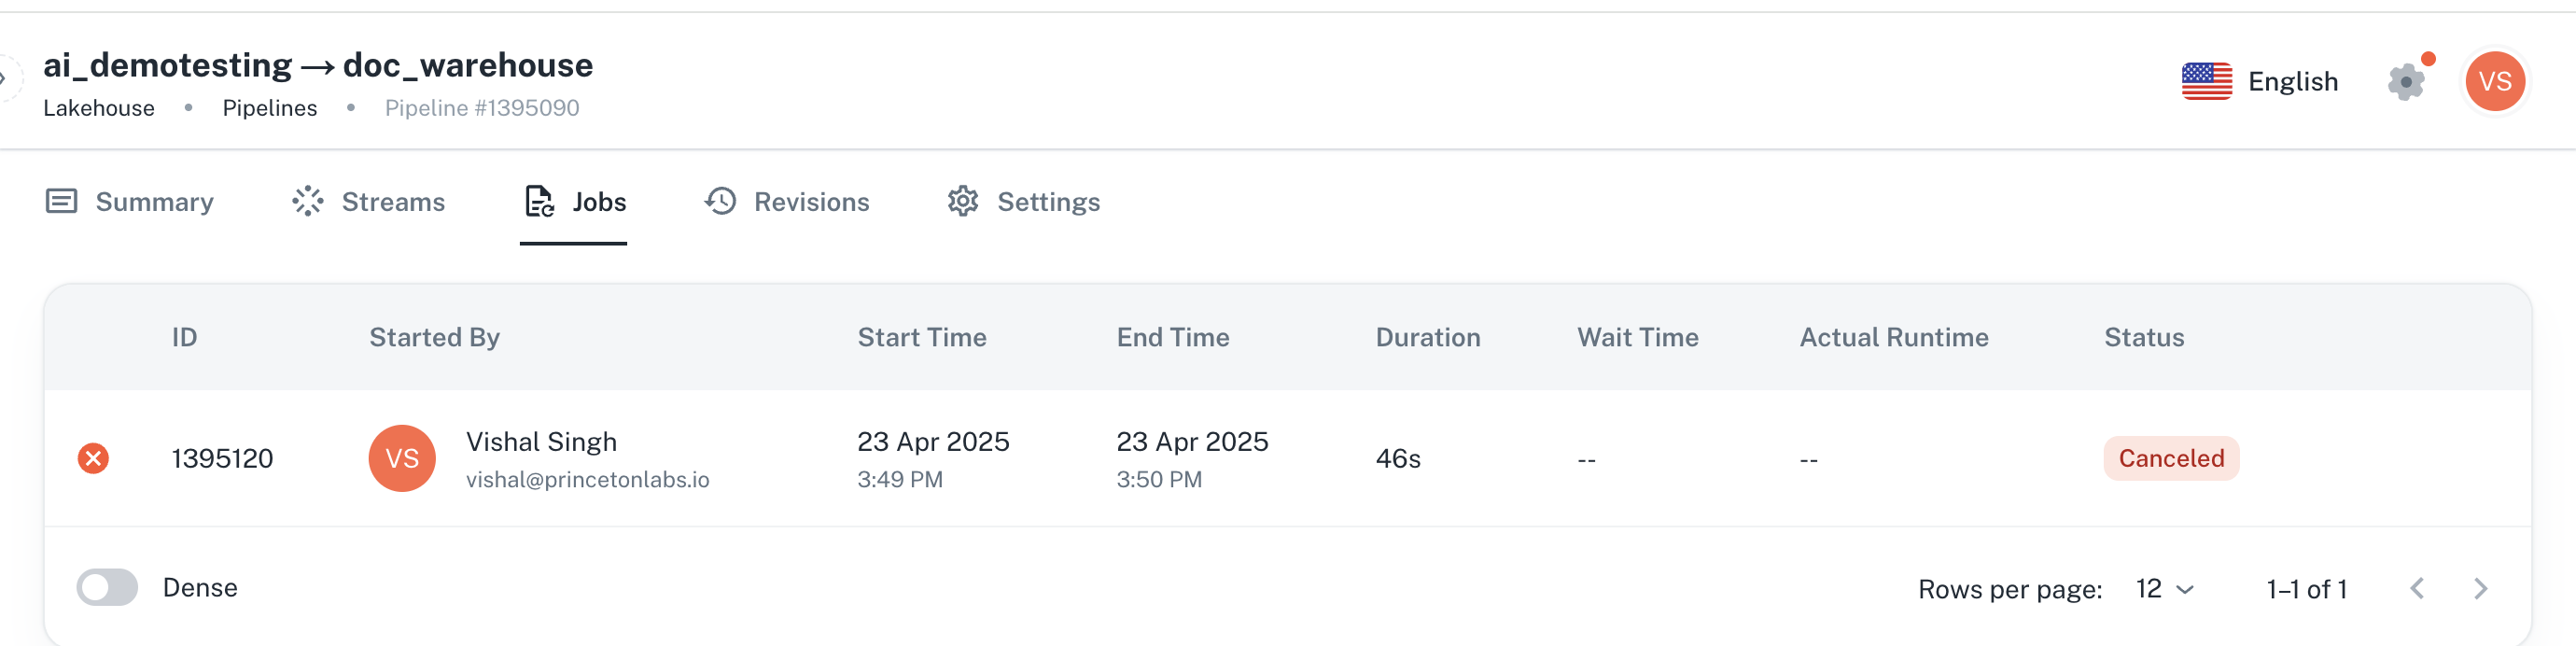Go to the next page of jobs

point(2480,589)
